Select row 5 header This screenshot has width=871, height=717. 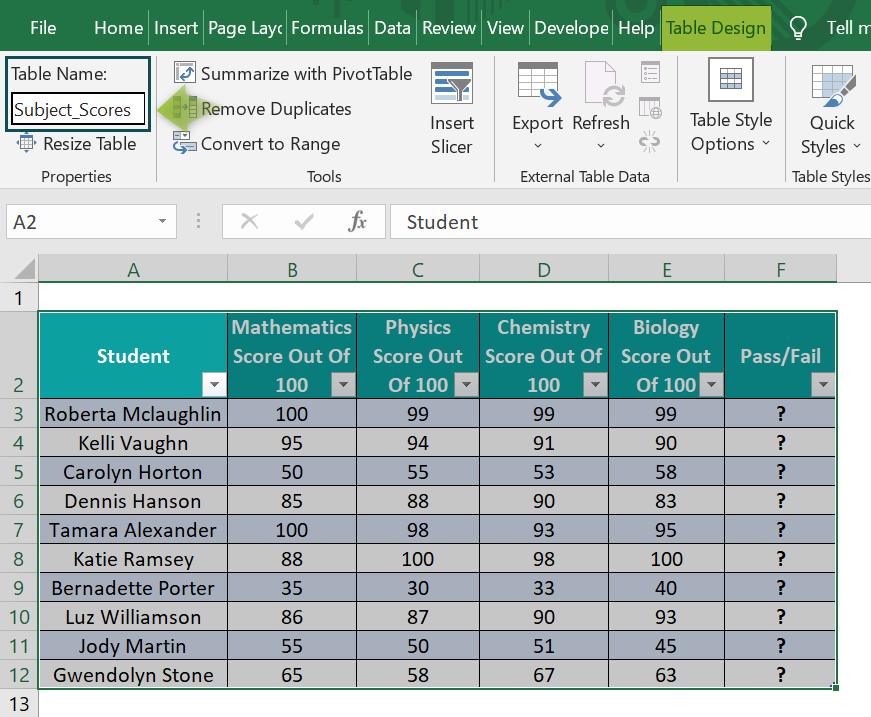click(18, 472)
